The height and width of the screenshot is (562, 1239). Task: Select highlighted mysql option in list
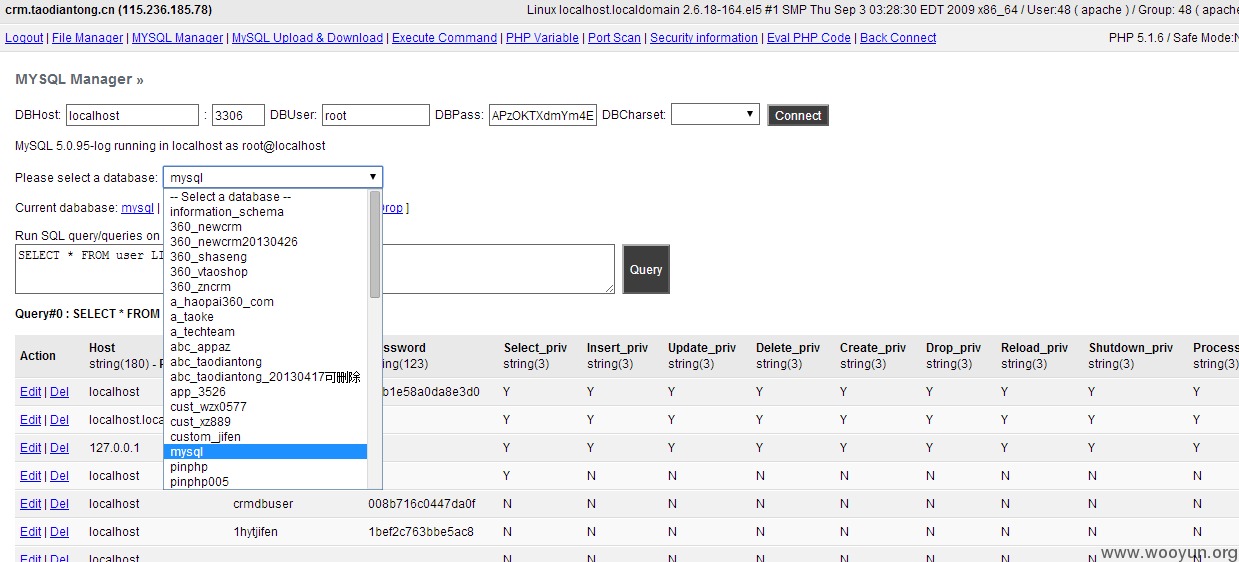tap(266, 452)
